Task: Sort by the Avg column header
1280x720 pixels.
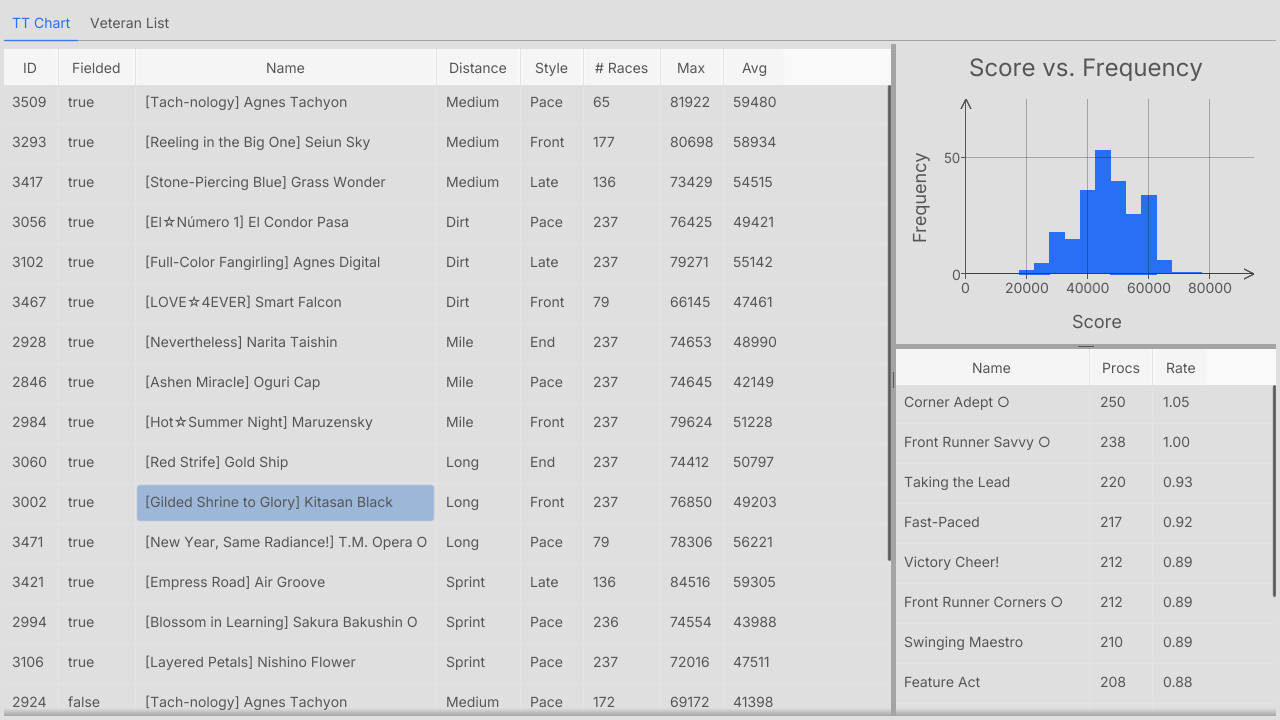Action: pyautogui.click(x=754, y=68)
